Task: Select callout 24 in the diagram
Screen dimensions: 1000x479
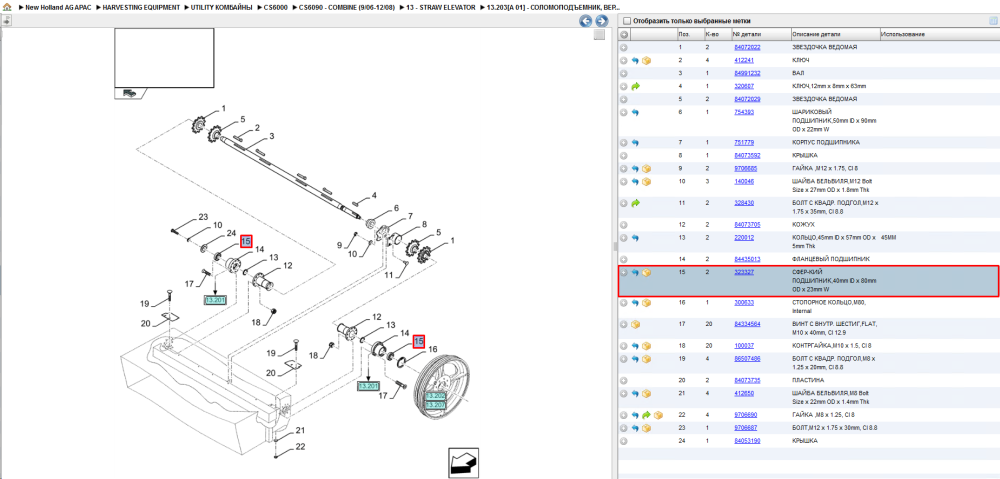Action: coord(231,232)
